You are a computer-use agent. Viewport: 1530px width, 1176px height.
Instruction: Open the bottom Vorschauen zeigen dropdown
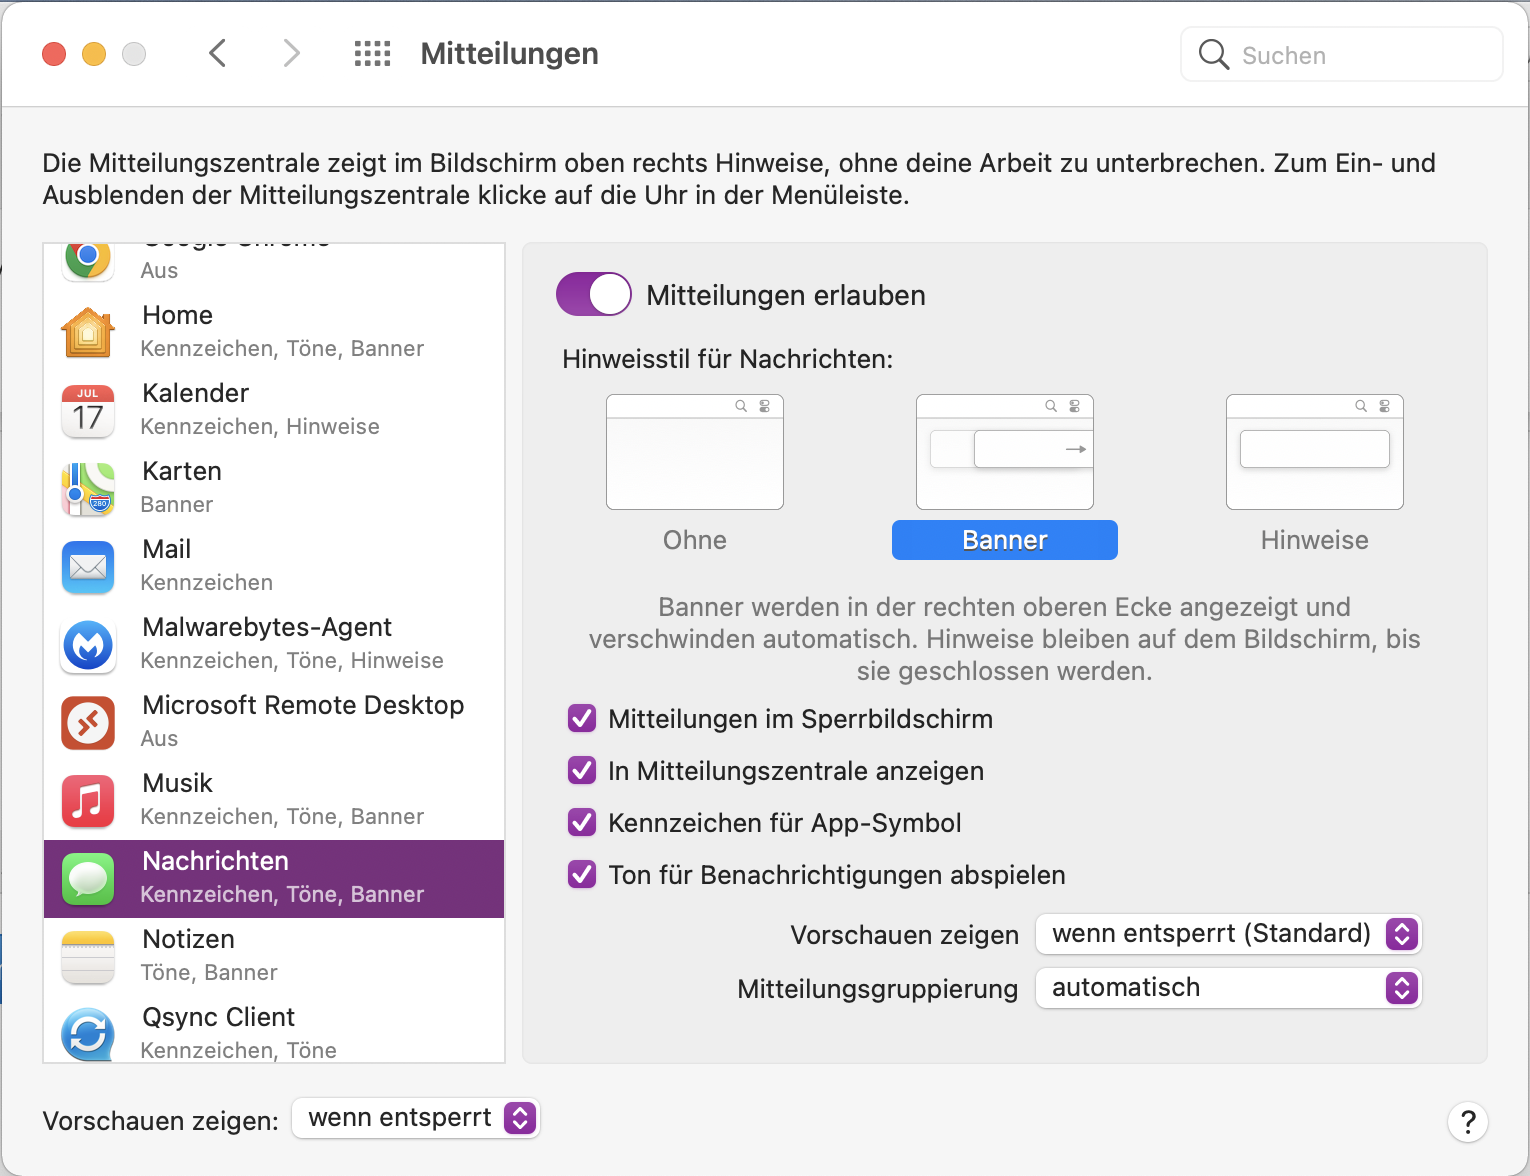tap(415, 1118)
